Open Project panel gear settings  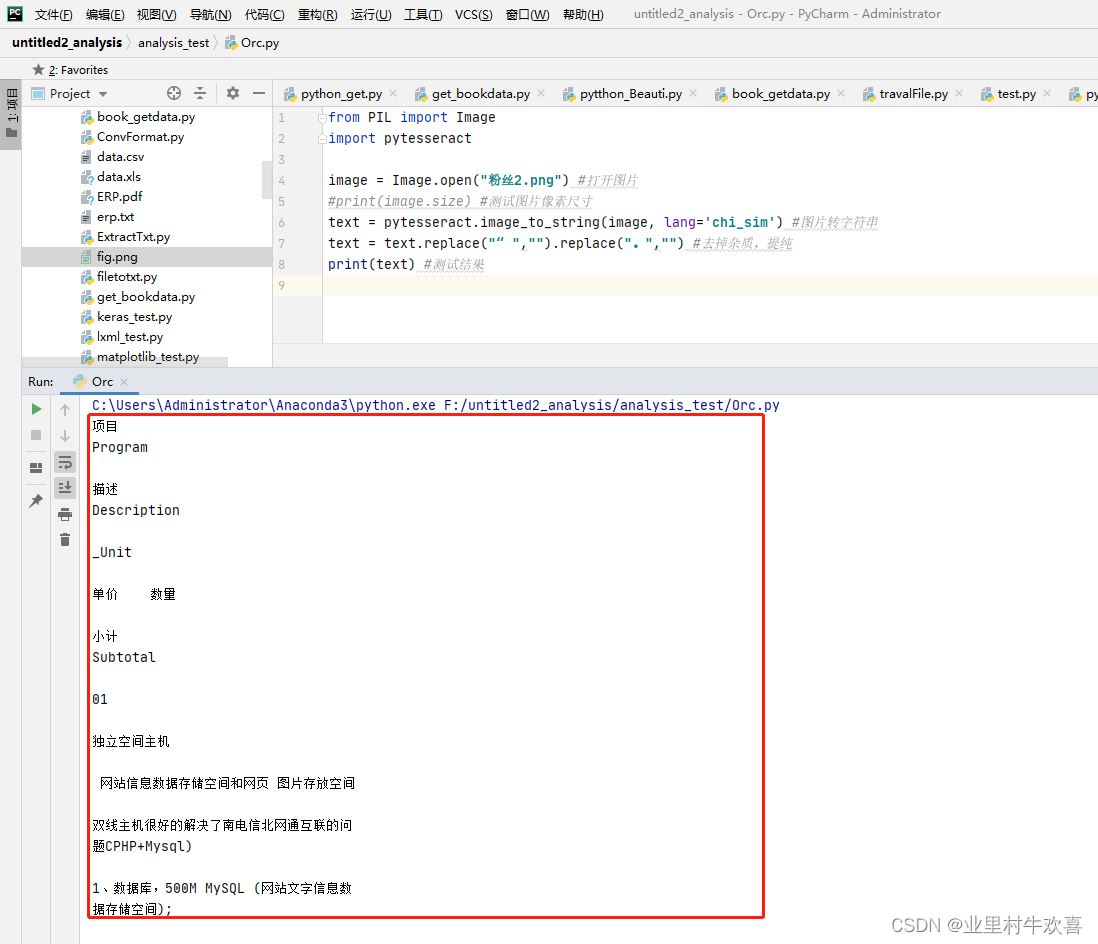(x=233, y=93)
